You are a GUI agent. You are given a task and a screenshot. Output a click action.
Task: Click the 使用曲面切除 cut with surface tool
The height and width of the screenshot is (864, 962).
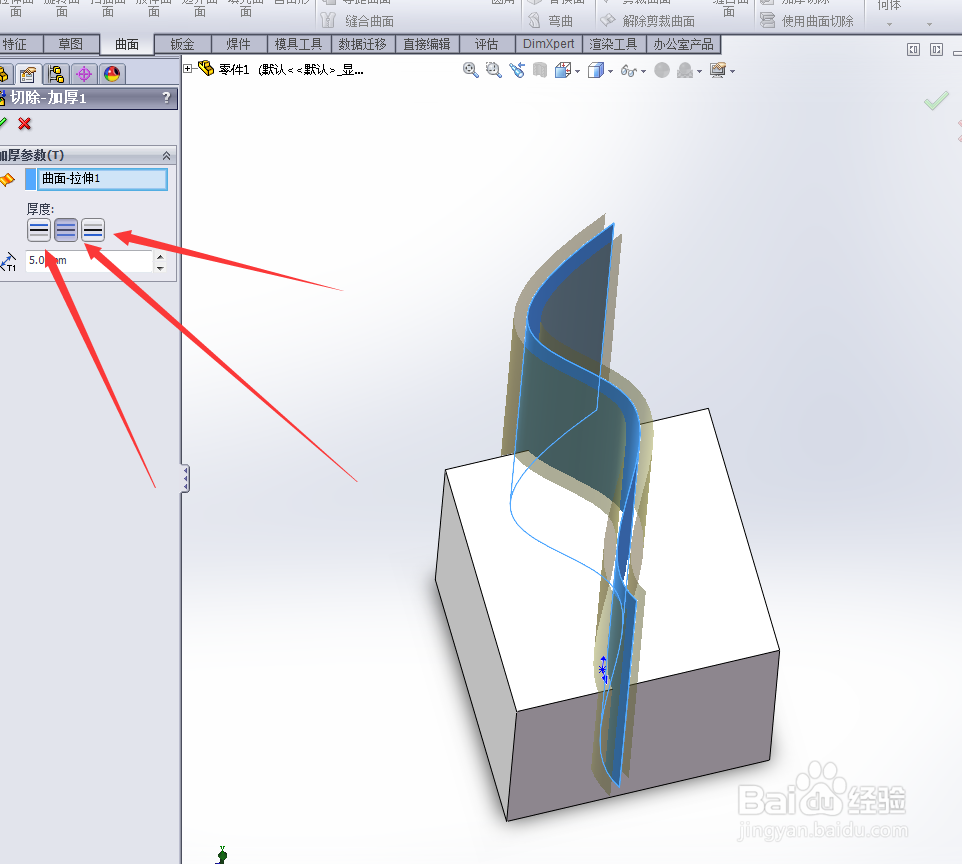point(807,21)
